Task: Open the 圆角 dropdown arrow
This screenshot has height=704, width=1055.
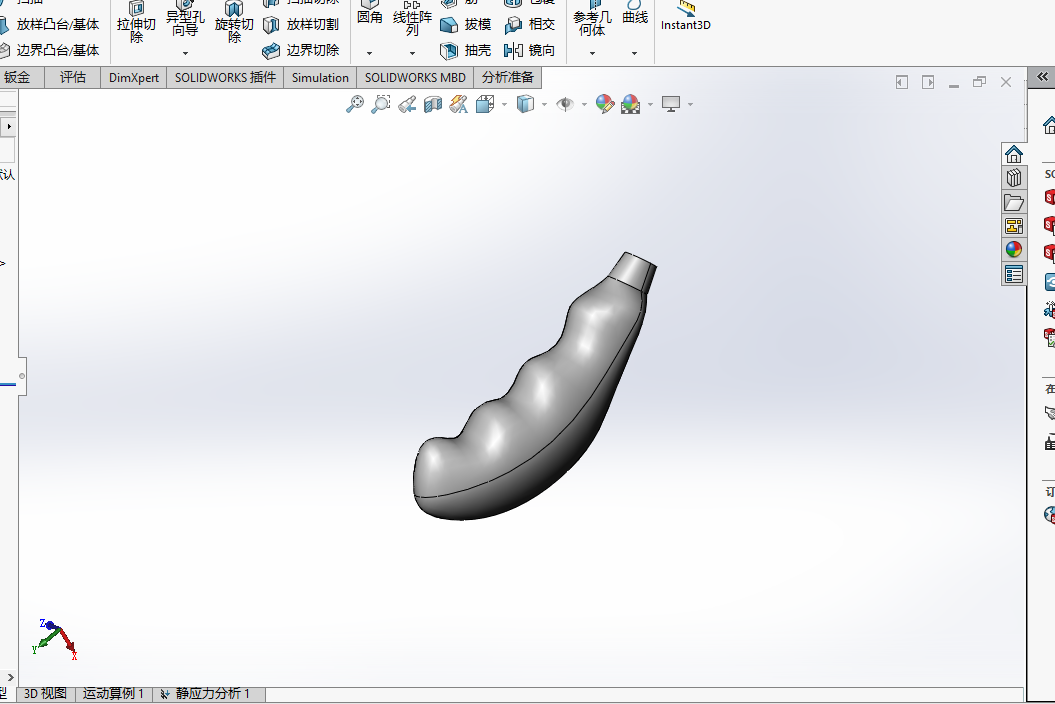Action: pyautogui.click(x=369, y=52)
